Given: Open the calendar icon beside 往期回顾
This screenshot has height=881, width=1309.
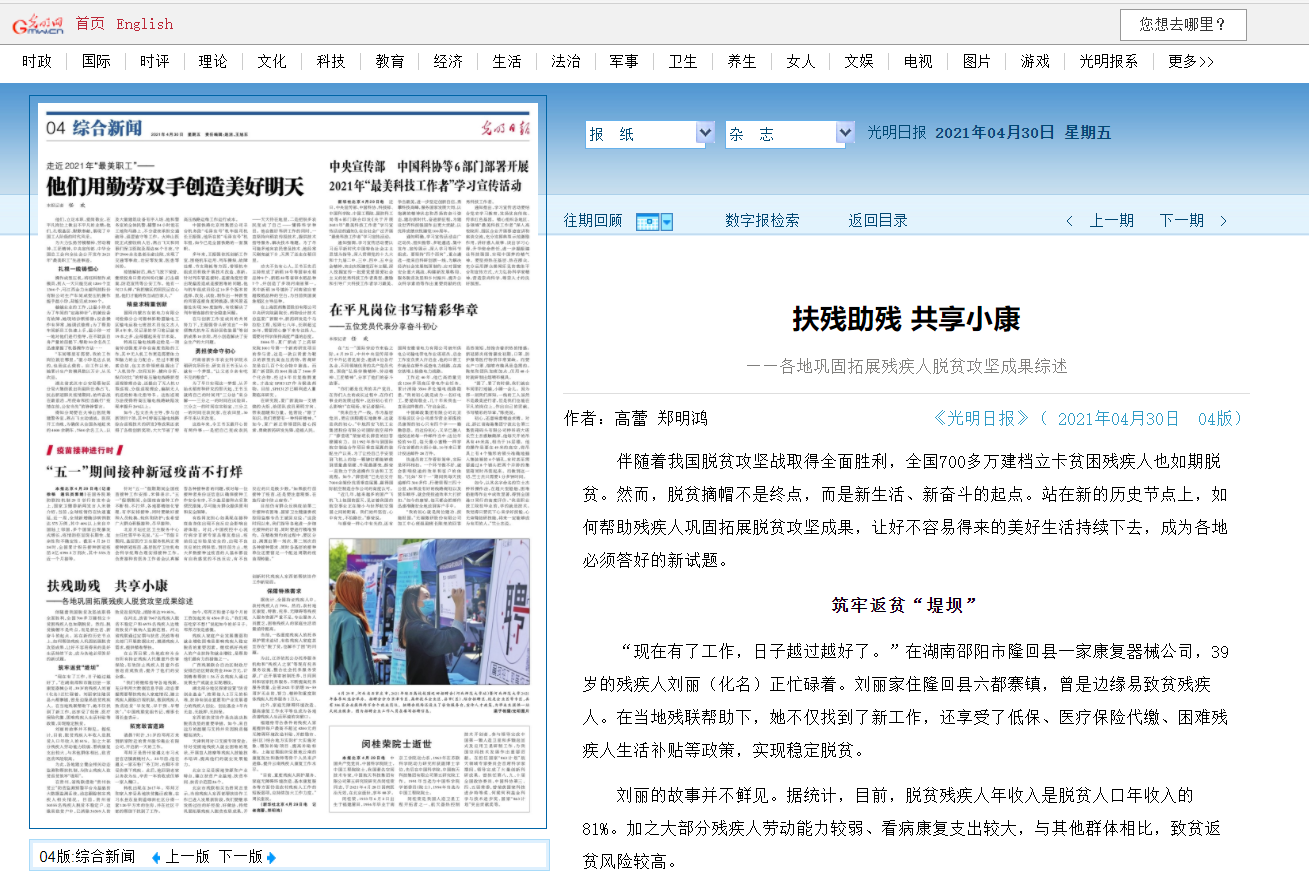Looking at the screenshot, I should [645, 221].
